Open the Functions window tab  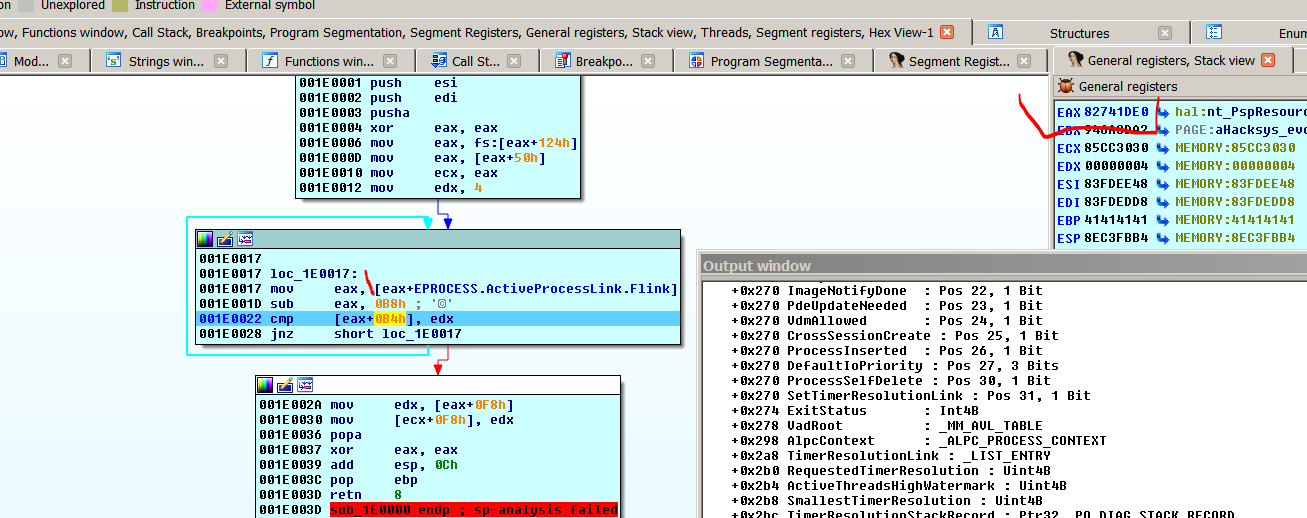pos(328,61)
